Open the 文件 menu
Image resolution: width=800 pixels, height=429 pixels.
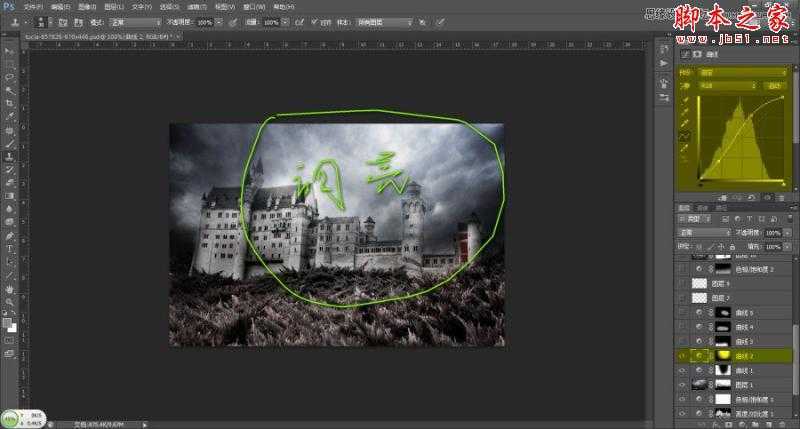pos(33,7)
